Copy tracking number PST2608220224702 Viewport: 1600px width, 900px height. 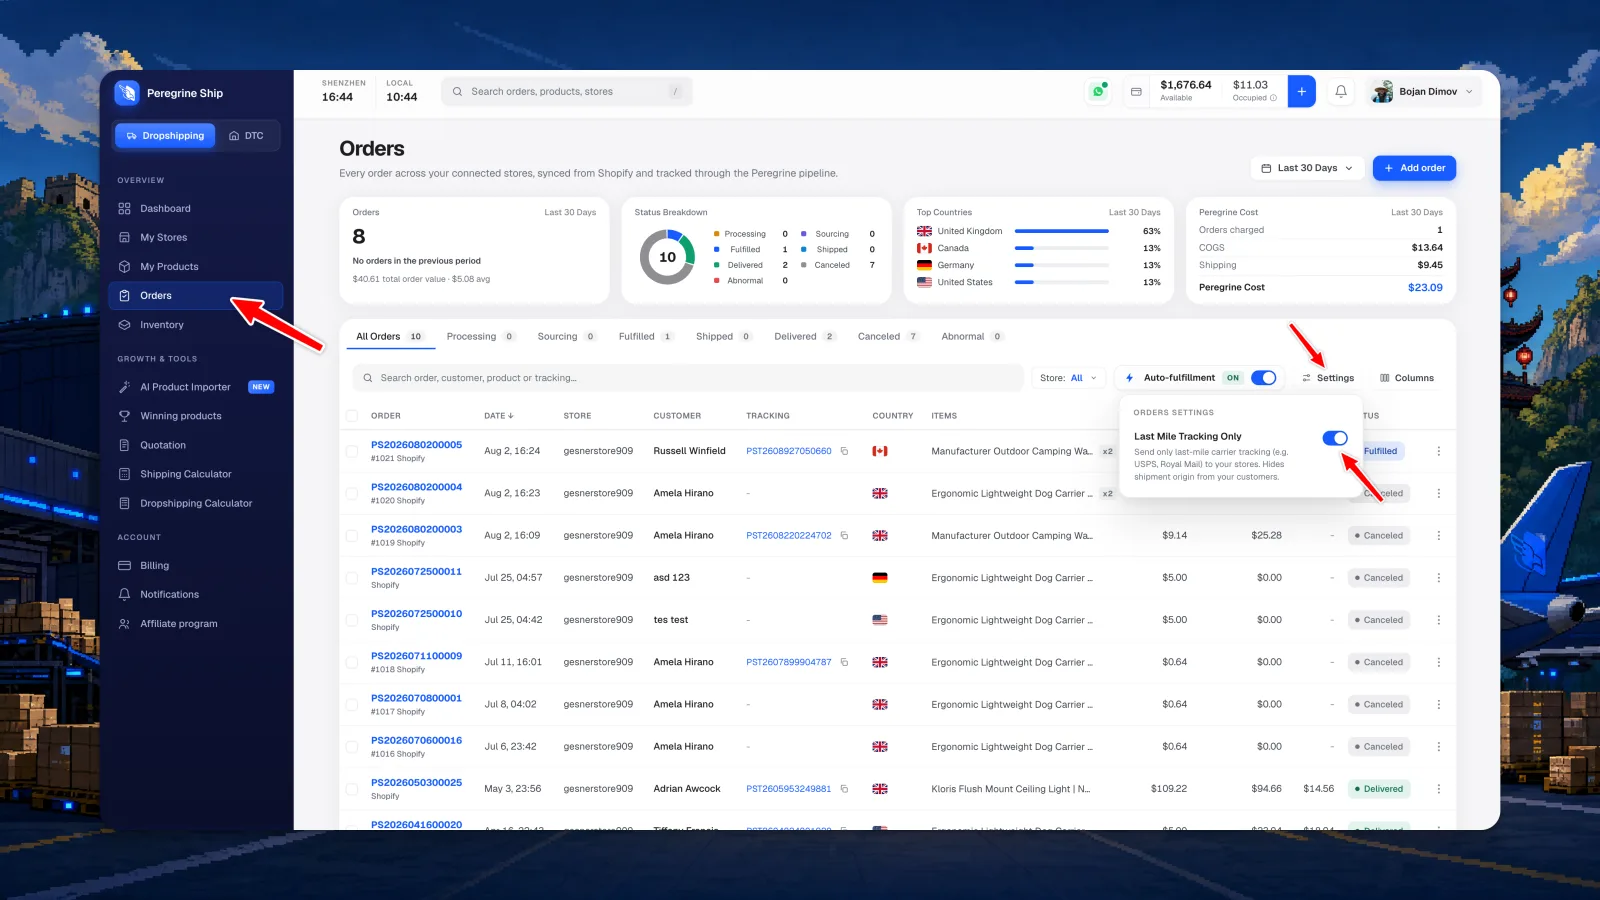[x=844, y=536]
